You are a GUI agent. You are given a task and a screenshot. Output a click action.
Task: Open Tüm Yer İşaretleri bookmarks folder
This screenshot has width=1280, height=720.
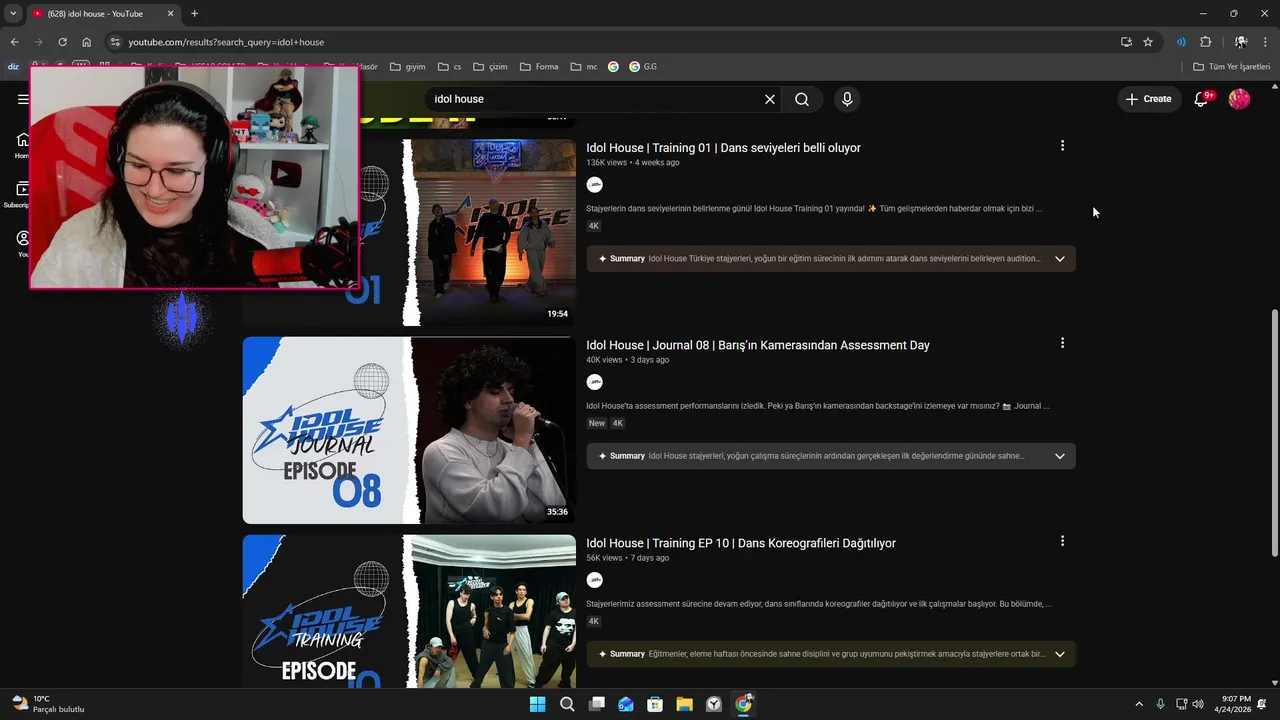pos(1232,67)
